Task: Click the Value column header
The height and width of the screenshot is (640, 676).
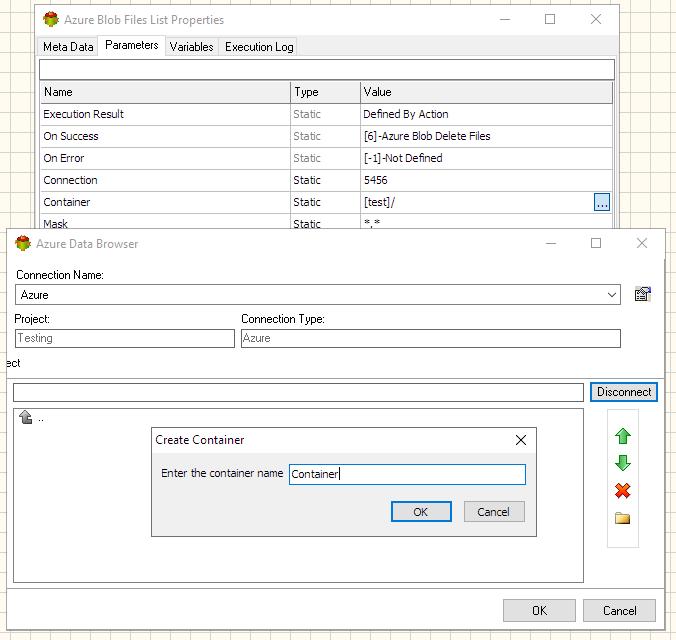Action: click(x=486, y=92)
